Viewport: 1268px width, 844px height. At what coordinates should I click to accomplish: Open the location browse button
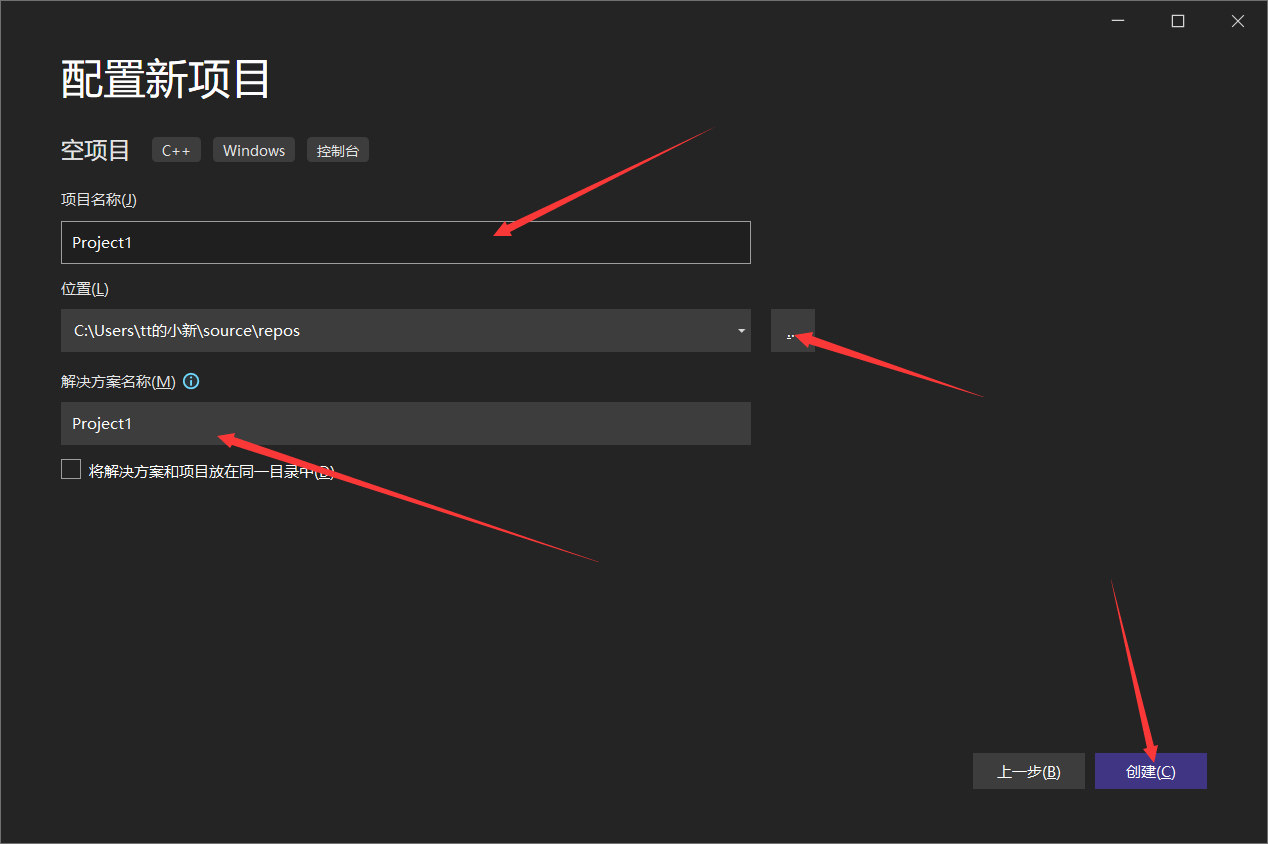pos(793,330)
